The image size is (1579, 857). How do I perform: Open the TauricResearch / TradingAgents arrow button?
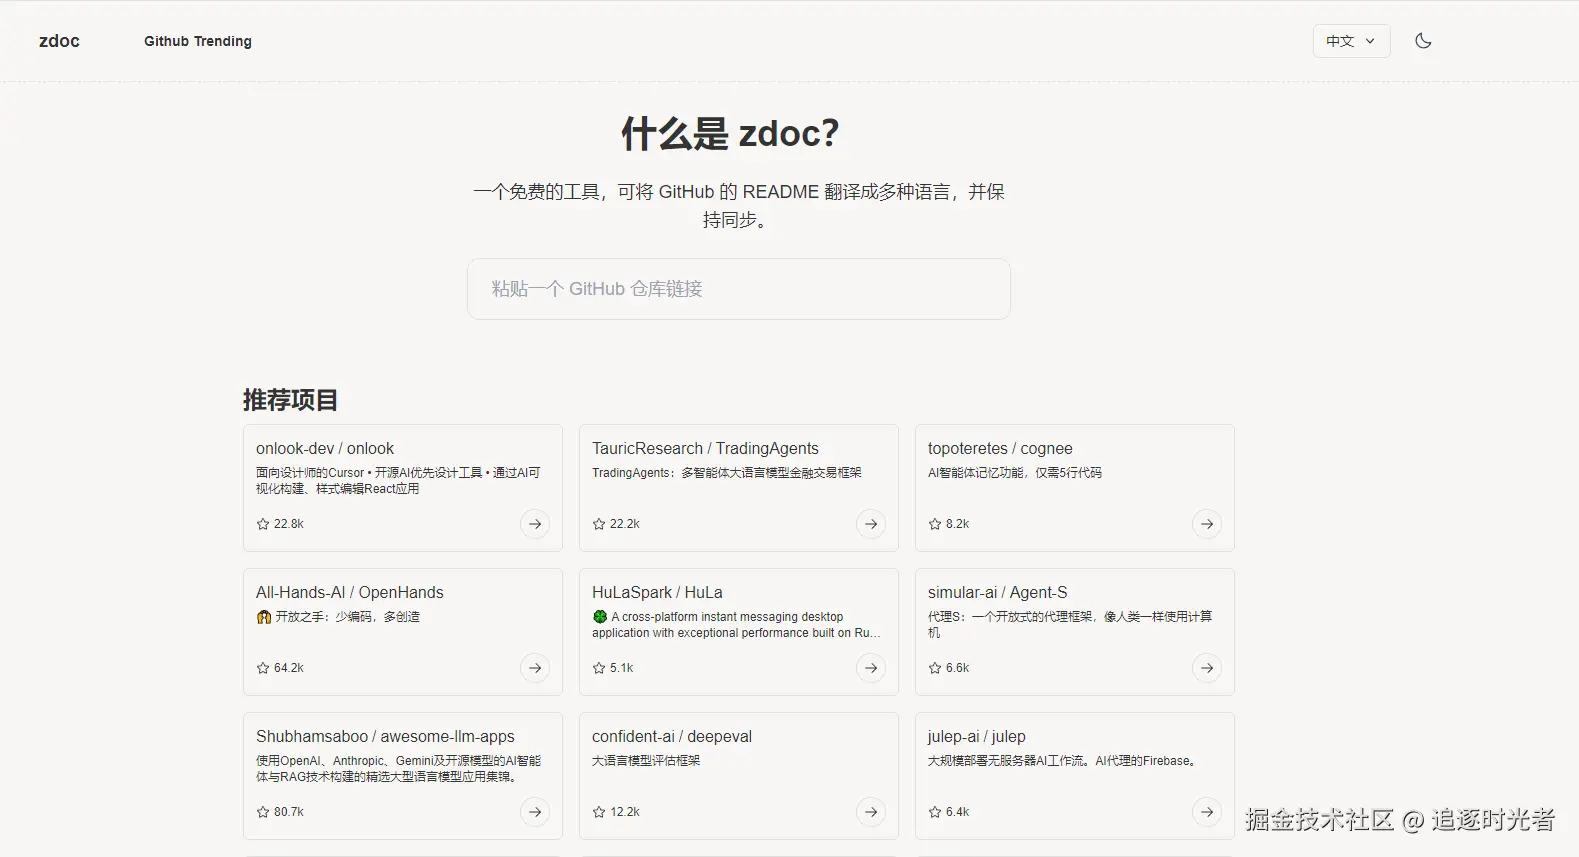[x=871, y=524]
